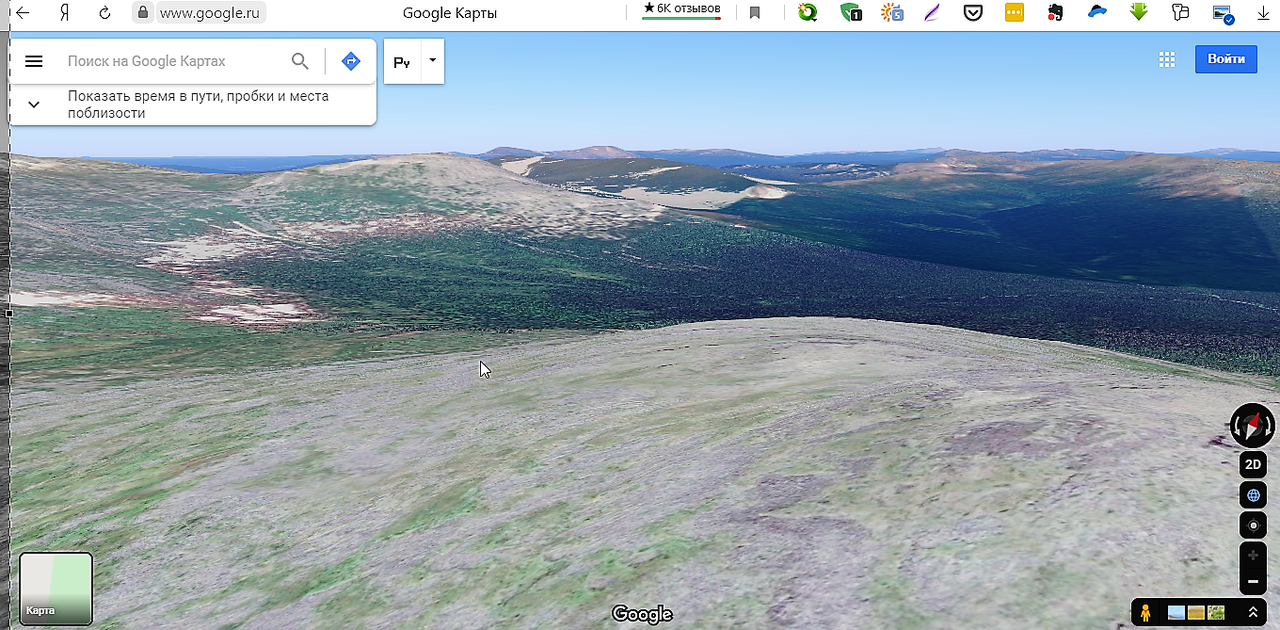Click the Google Карты tab title

(449, 13)
